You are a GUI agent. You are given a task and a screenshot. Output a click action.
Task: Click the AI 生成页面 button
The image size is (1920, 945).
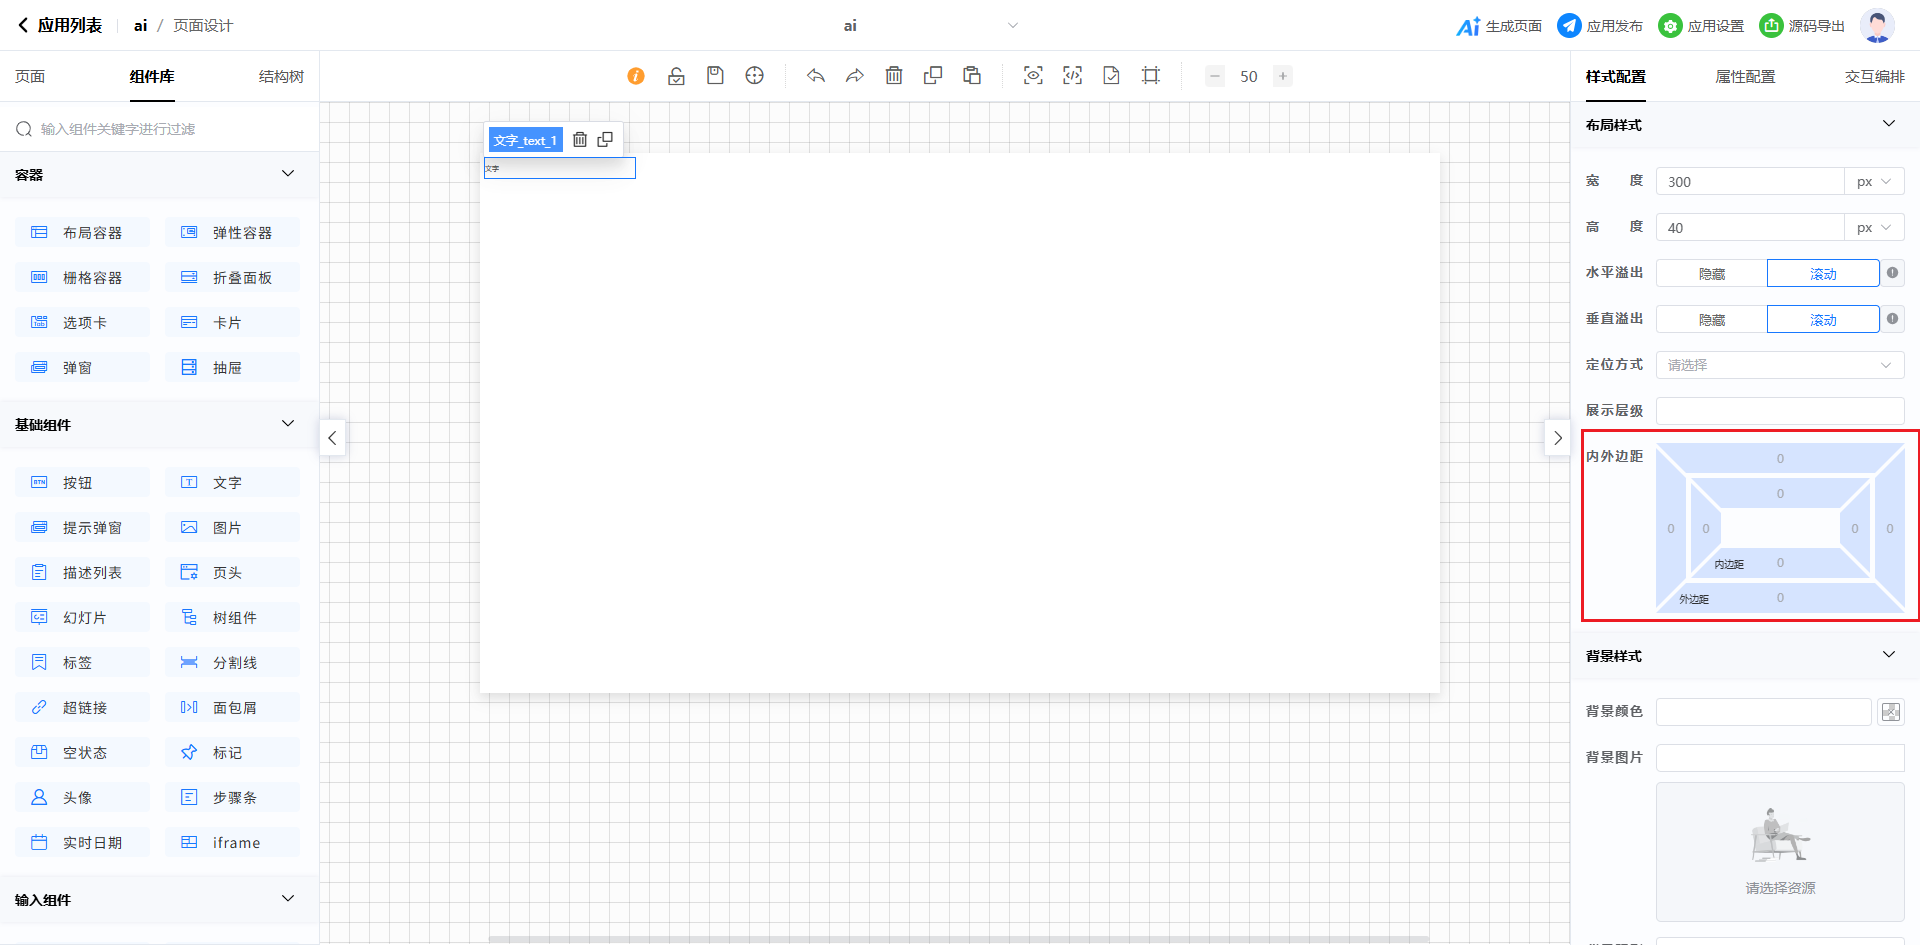pyautogui.click(x=1499, y=26)
